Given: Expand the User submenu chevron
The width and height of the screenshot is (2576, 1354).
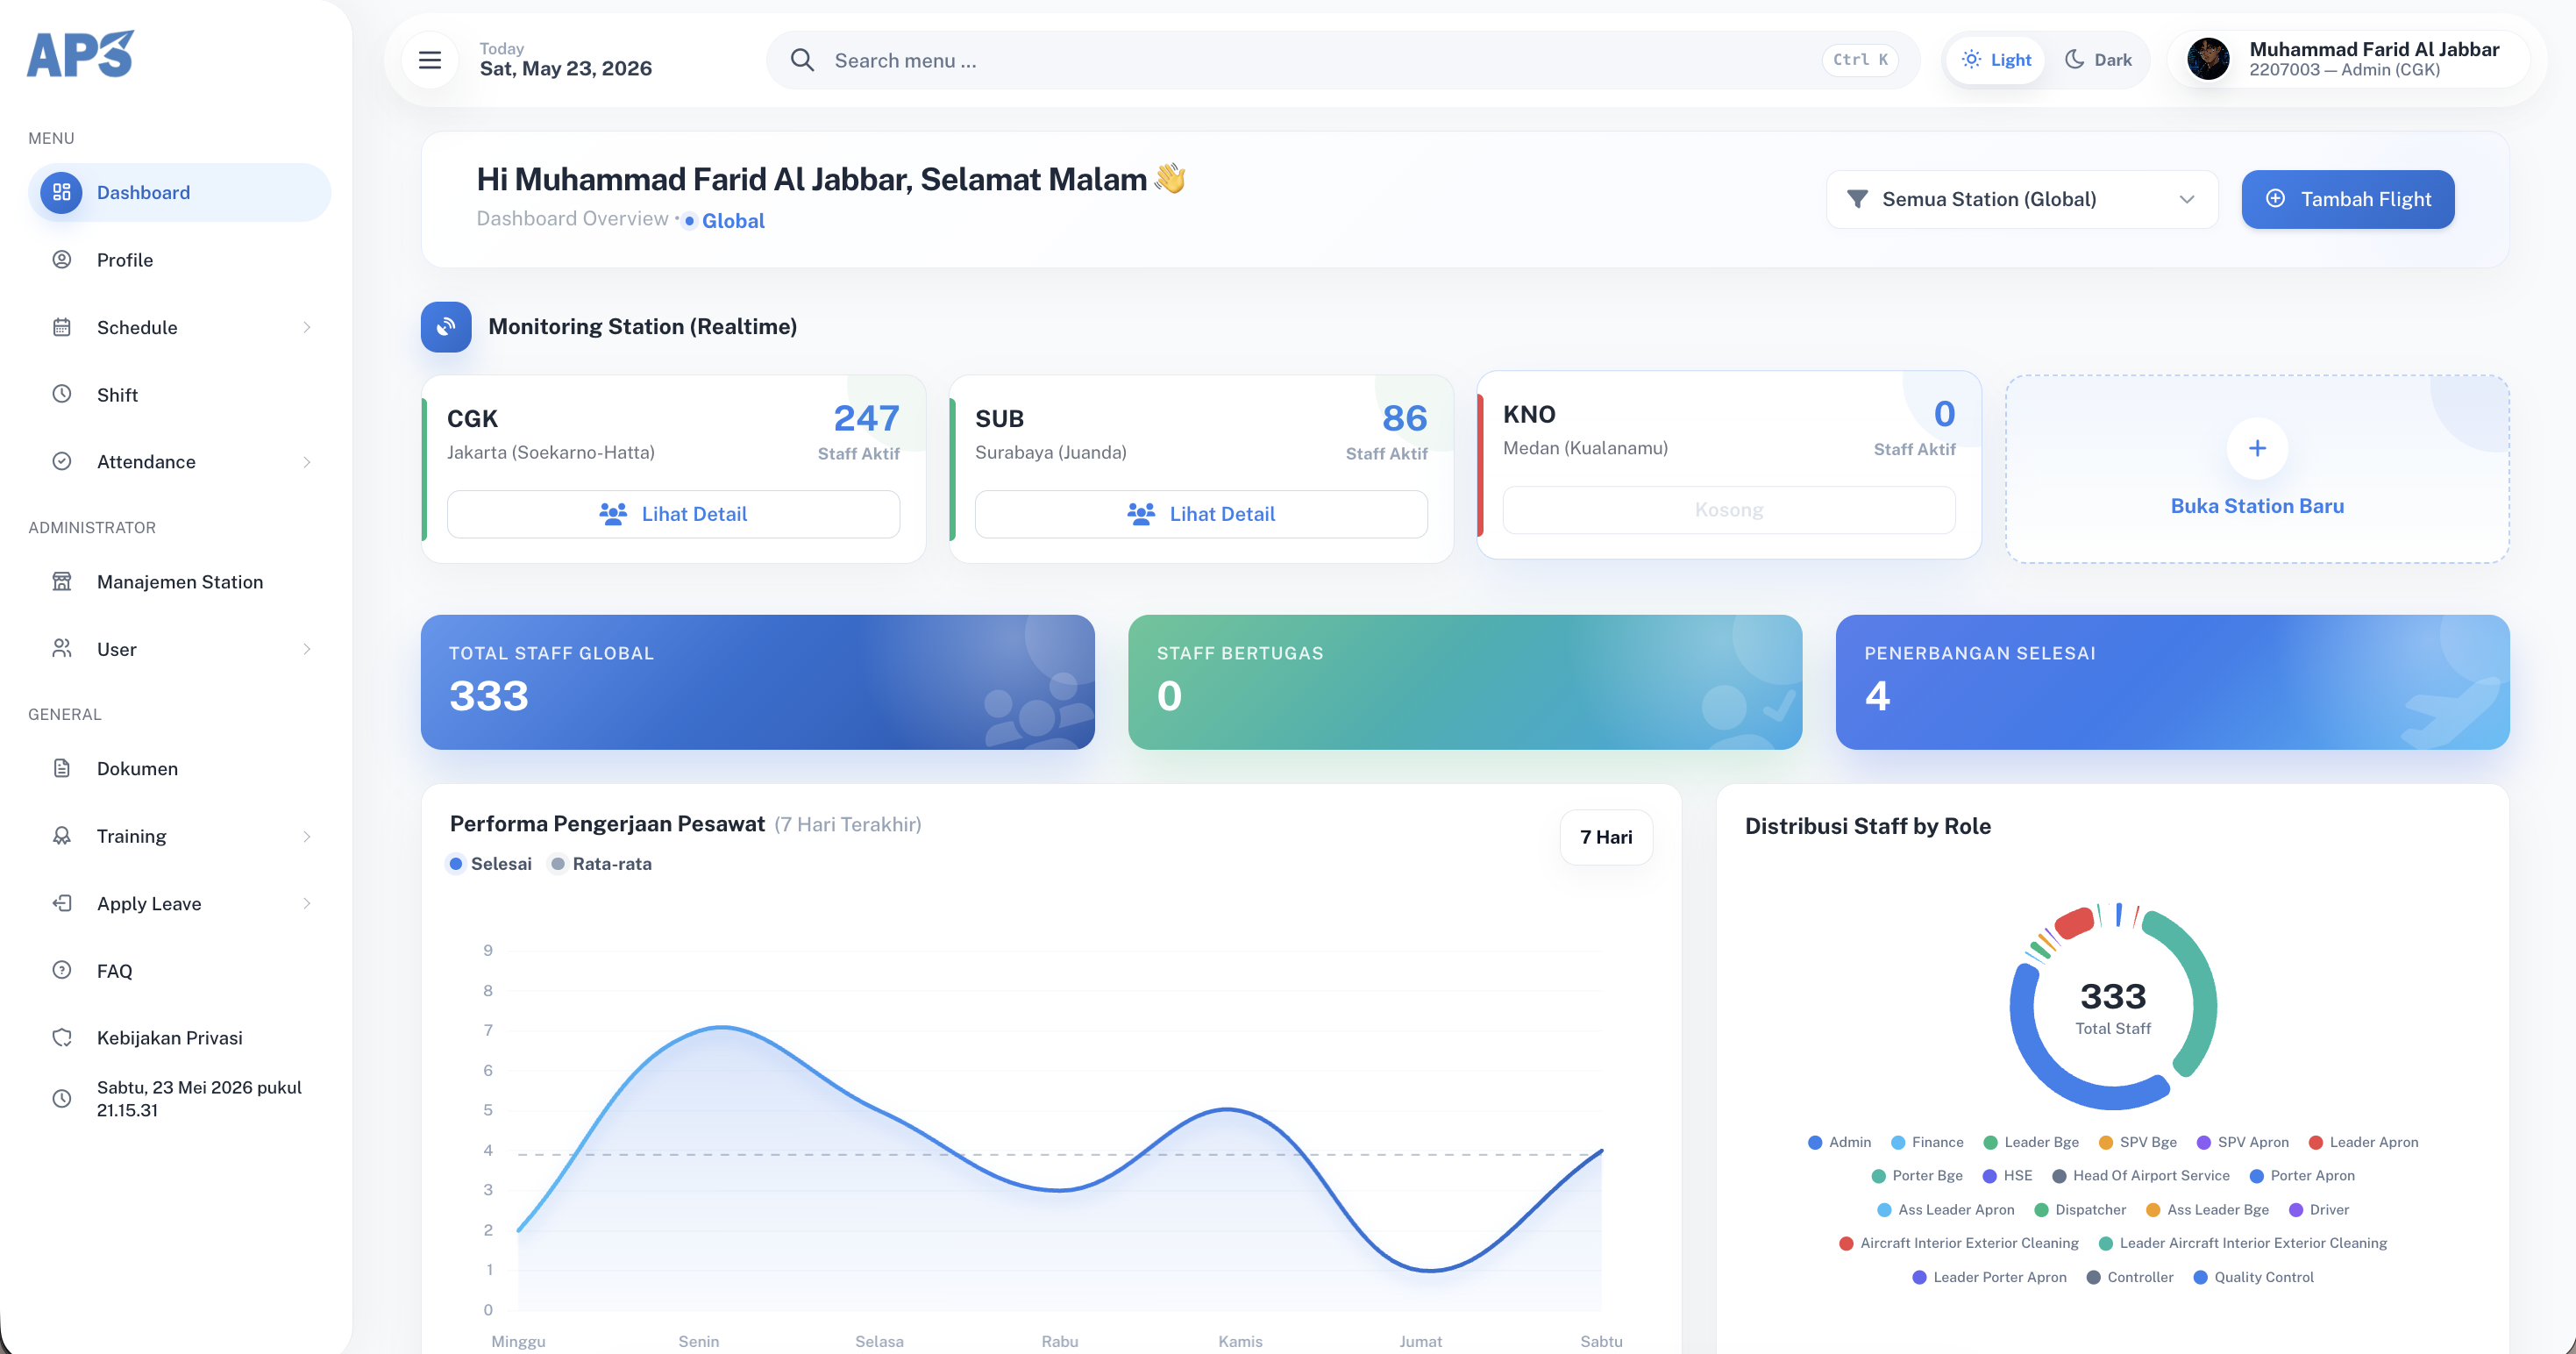Looking at the screenshot, I should 307,649.
